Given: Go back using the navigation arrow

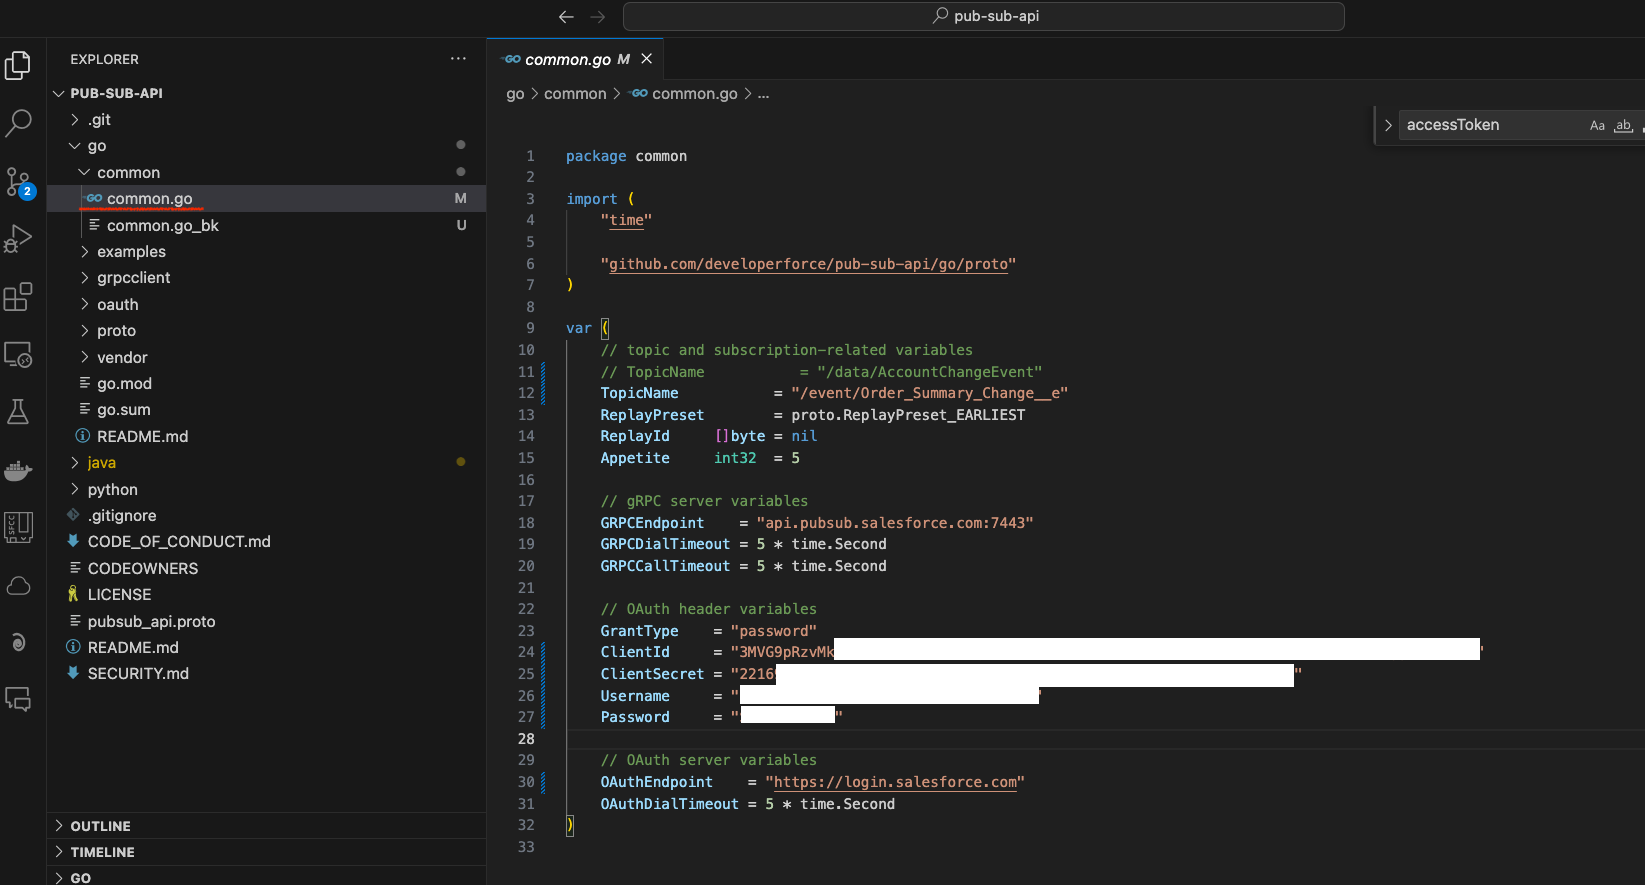Looking at the screenshot, I should click(566, 17).
